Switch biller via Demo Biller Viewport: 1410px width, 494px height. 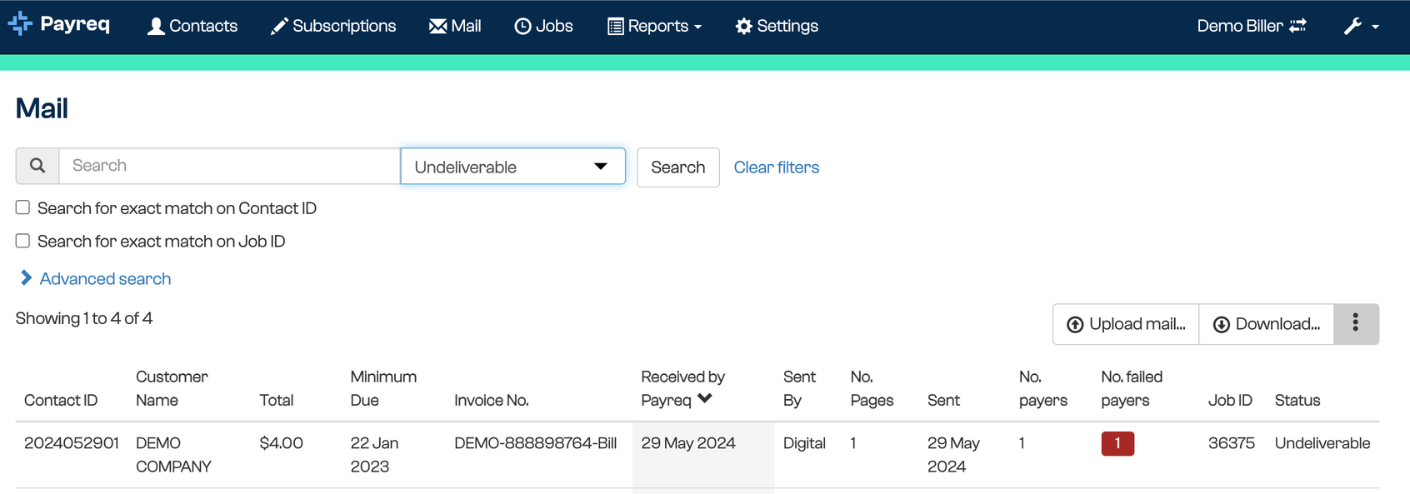tap(1252, 26)
